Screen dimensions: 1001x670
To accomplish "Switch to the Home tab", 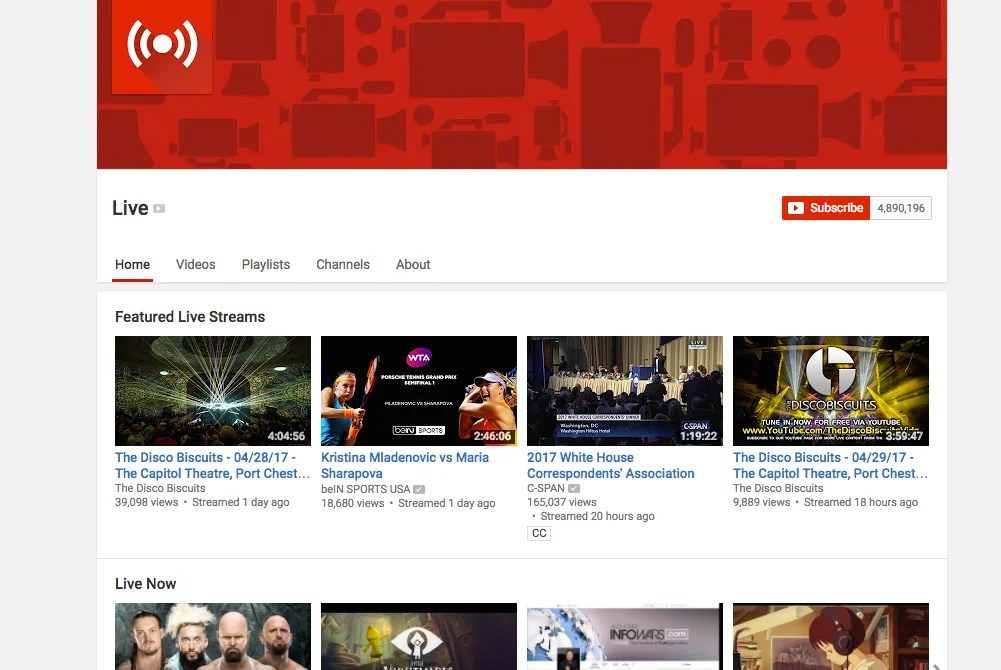I will (x=132, y=264).
